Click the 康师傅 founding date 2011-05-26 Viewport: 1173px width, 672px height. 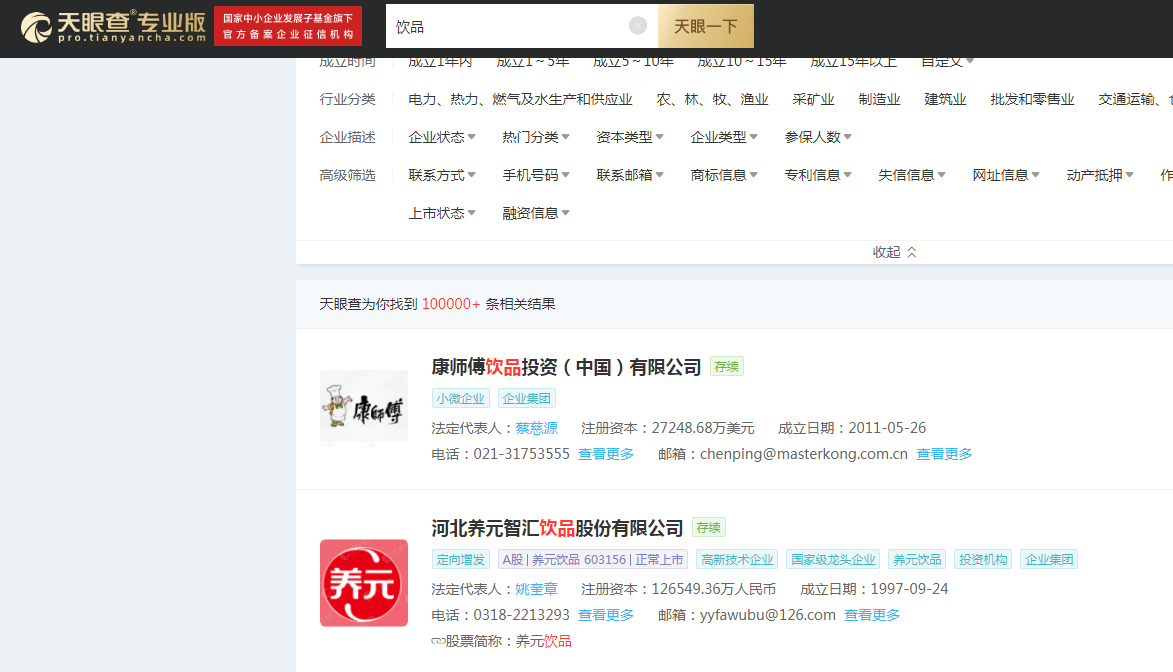pos(887,428)
